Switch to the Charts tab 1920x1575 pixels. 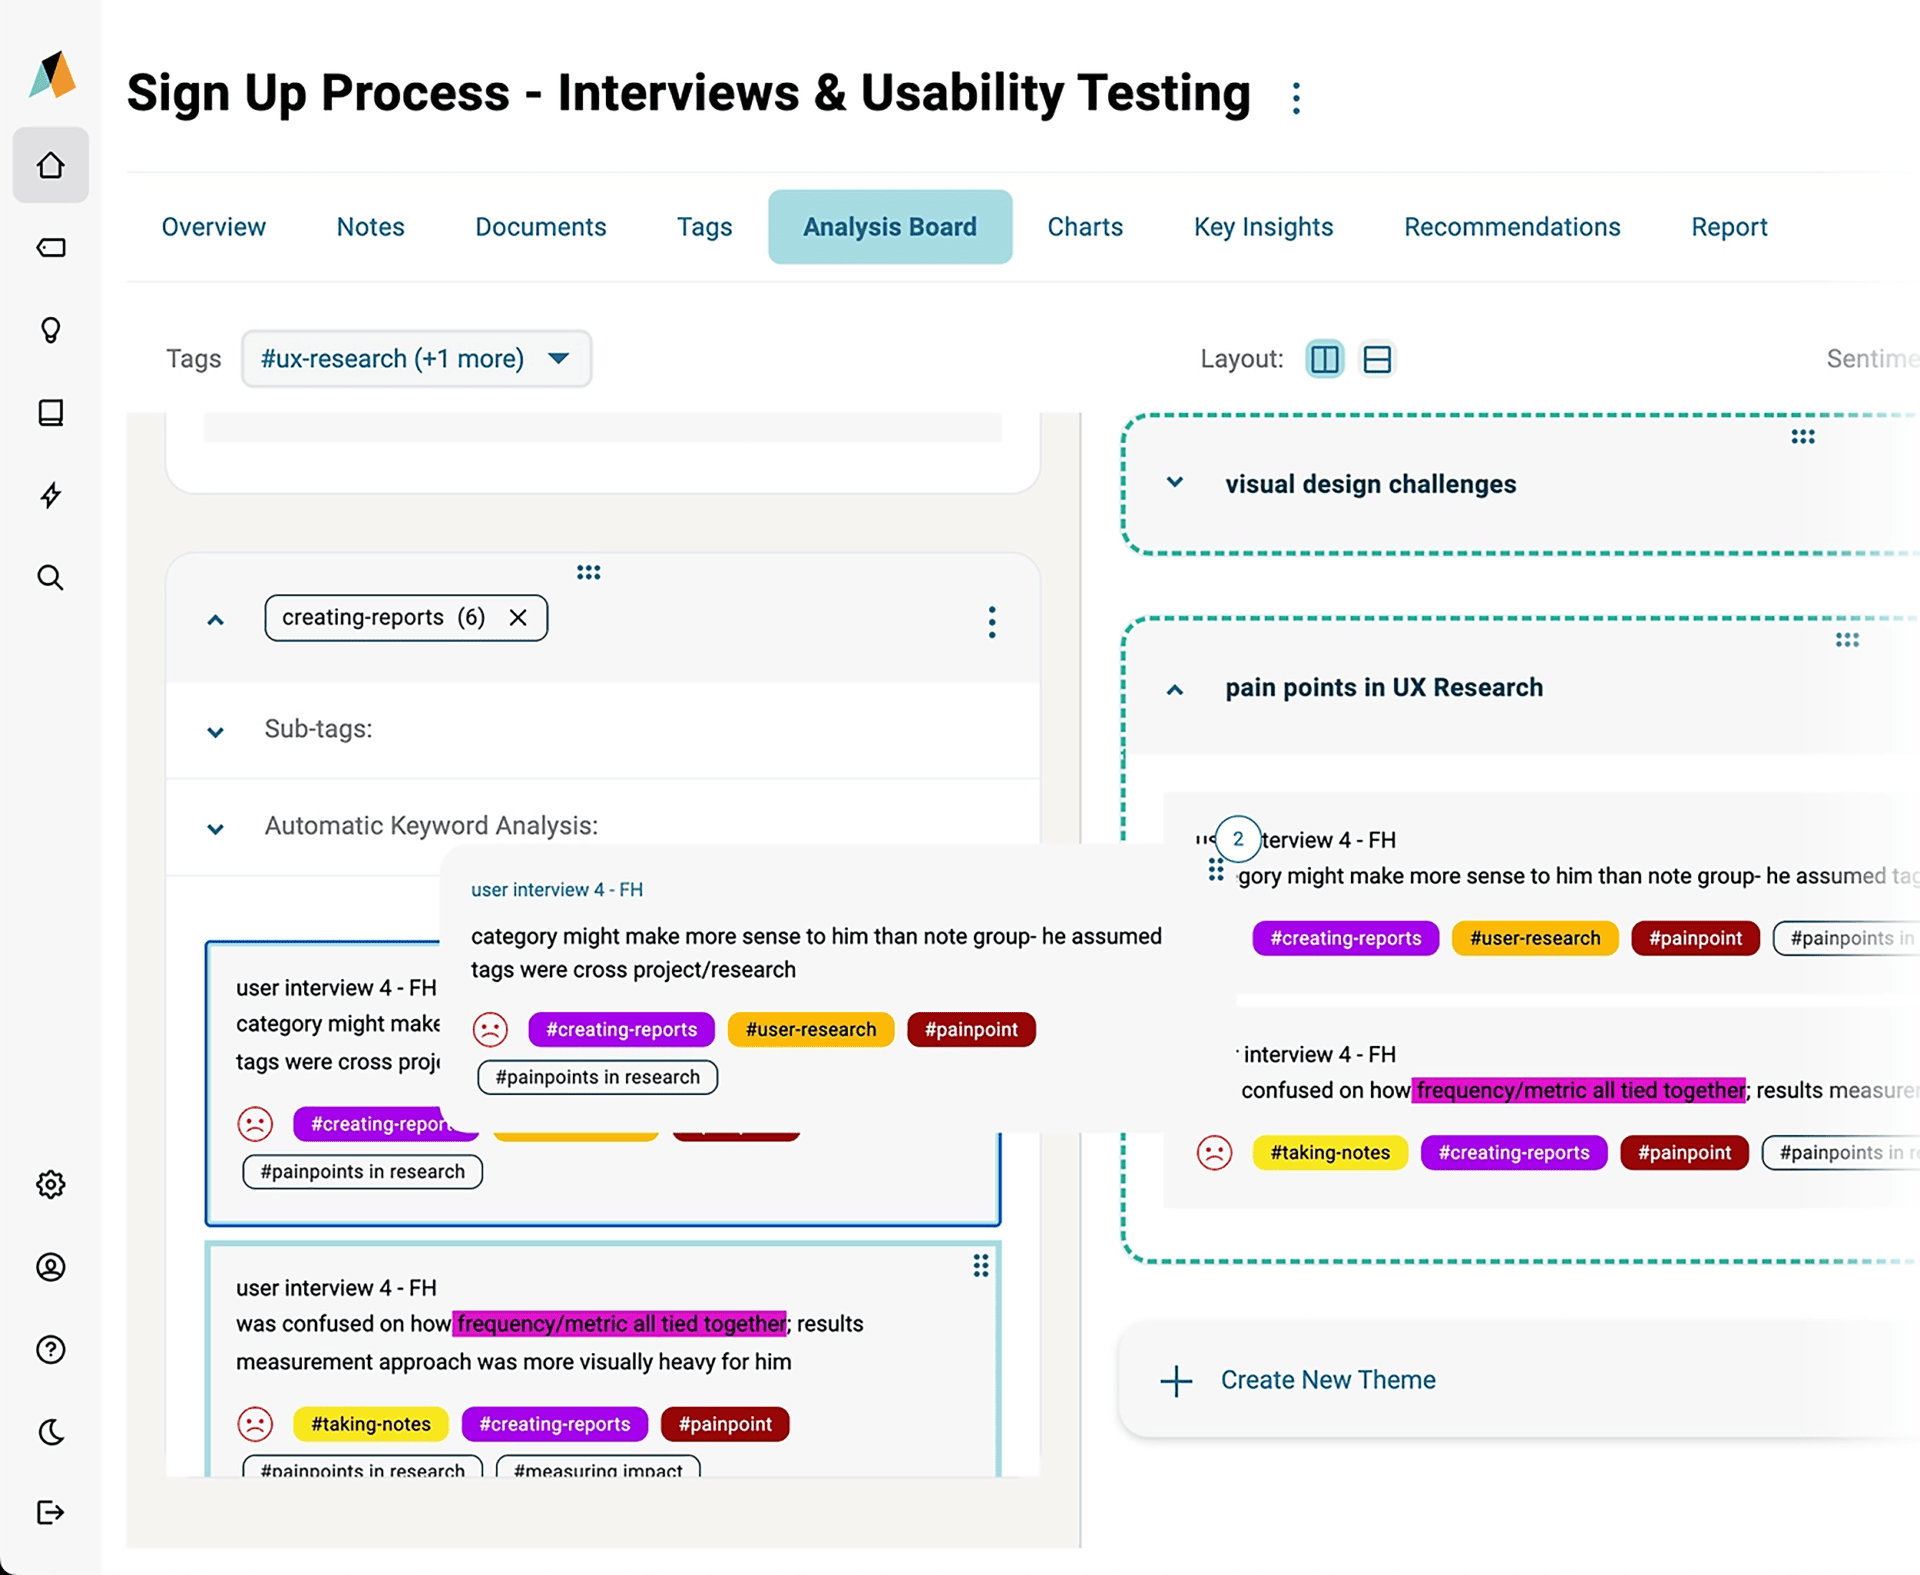[x=1085, y=227]
